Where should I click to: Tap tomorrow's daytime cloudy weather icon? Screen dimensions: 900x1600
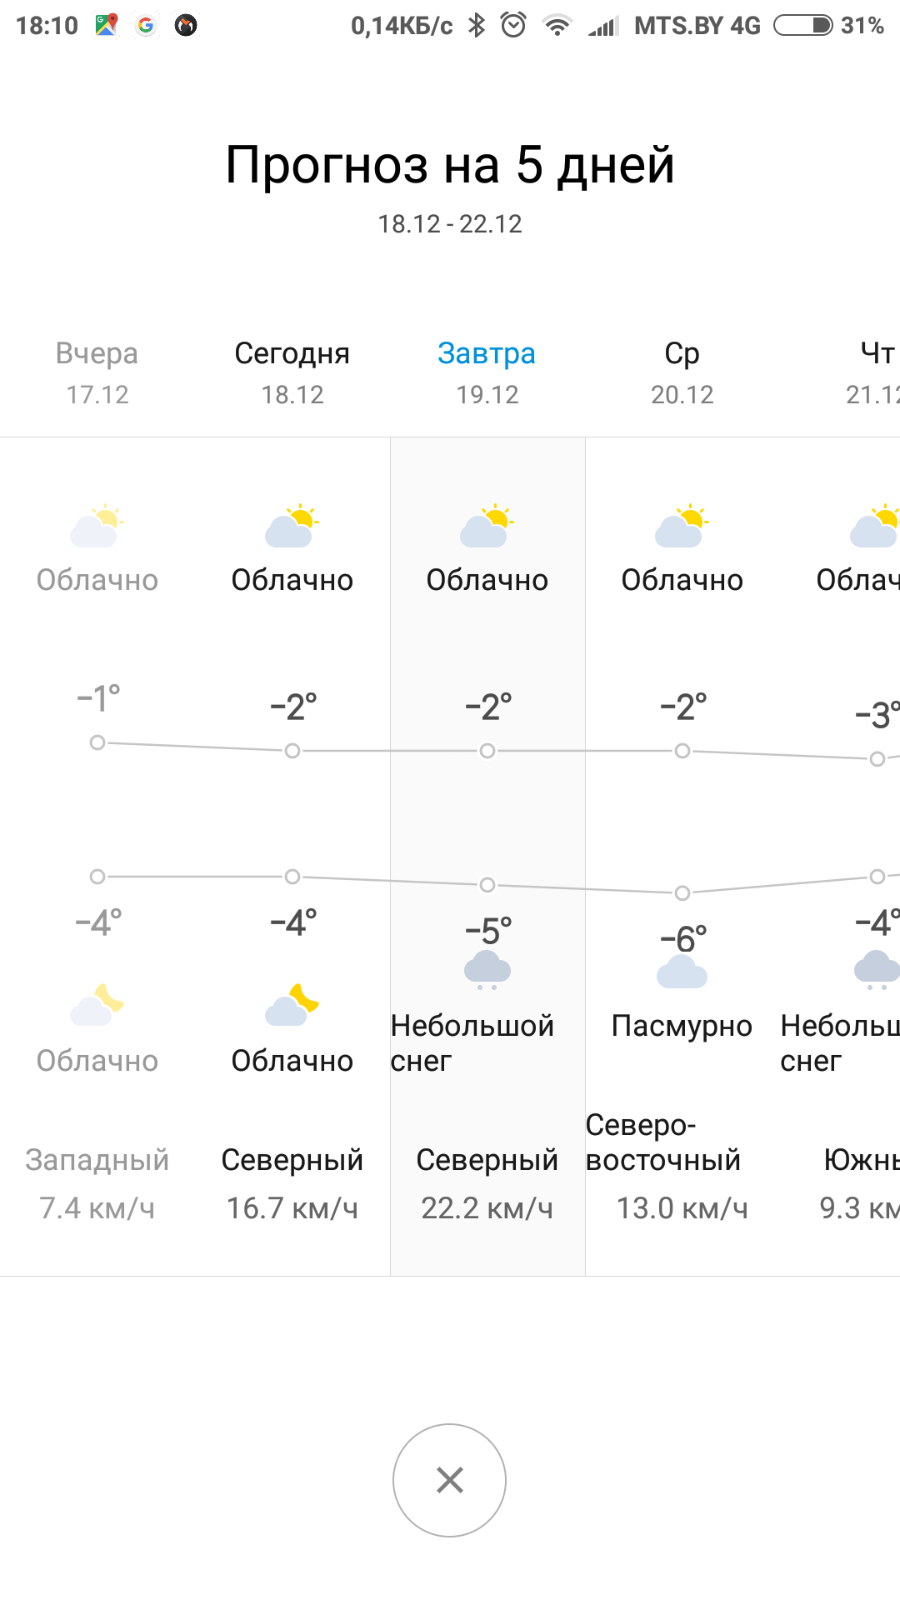tap(486, 526)
